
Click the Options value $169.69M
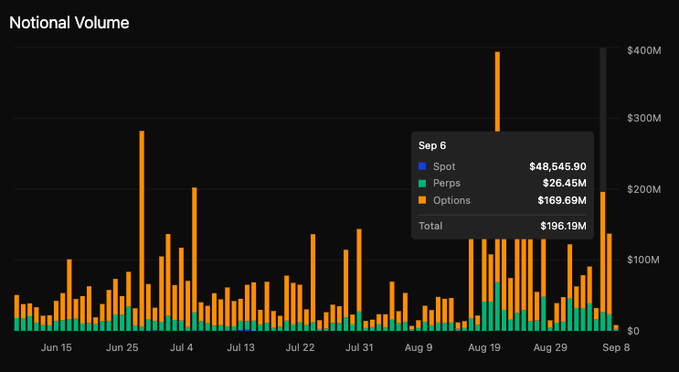click(x=562, y=200)
